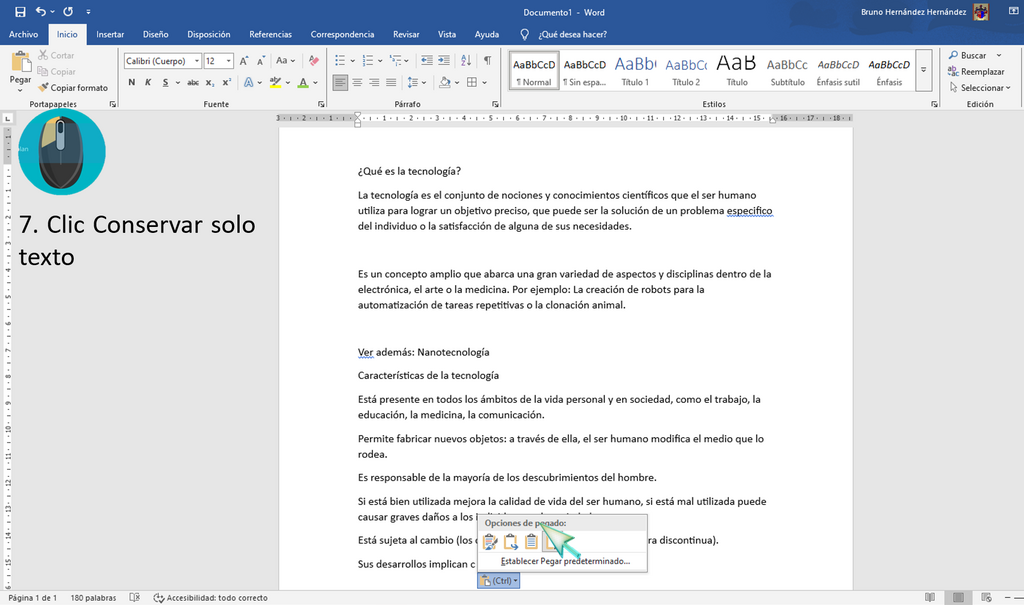Choose Keep Source Formatting paste option
This screenshot has width=1024, height=605.
pos(490,542)
